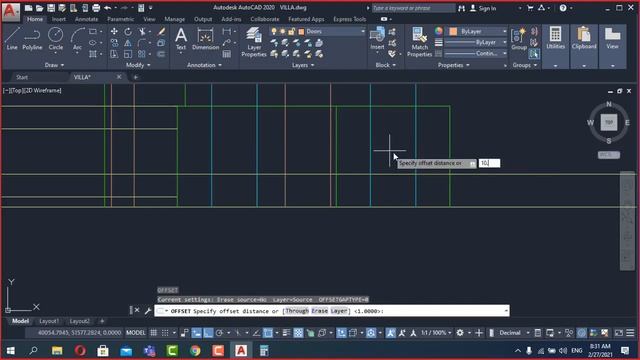640x360 pixels.
Task: Click the Dimension tool
Action: pyautogui.click(x=205, y=39)
